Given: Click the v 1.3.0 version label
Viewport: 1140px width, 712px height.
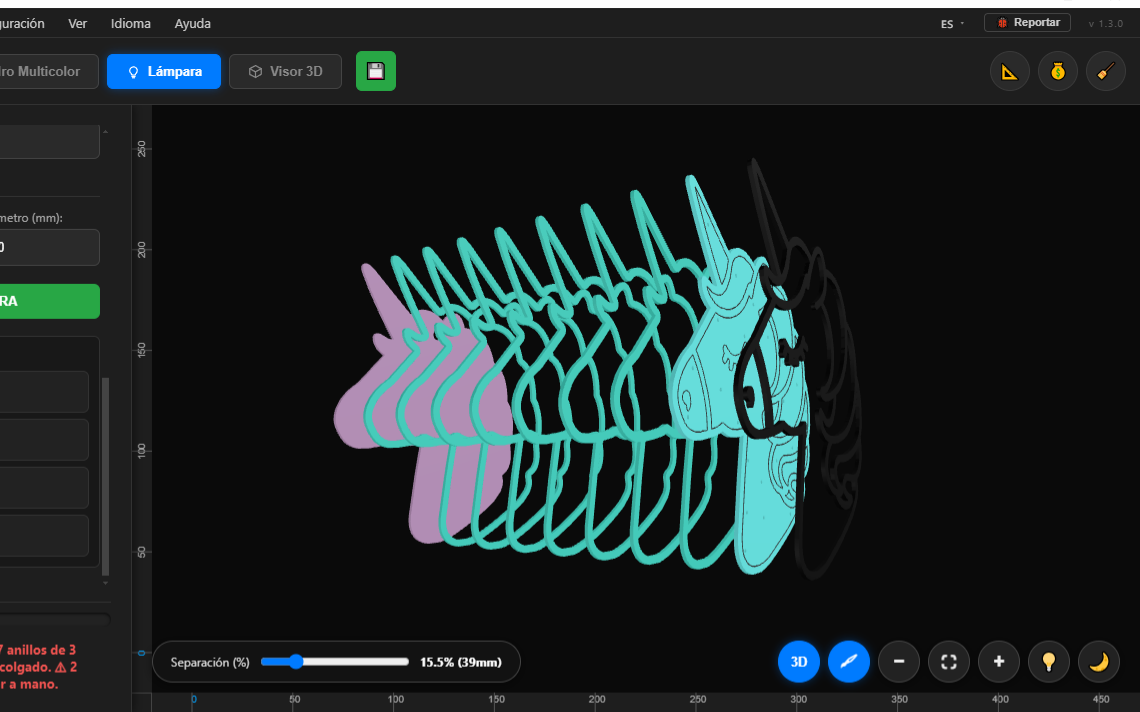Looking at the screenshot, I should click(x=1105, y=23).
